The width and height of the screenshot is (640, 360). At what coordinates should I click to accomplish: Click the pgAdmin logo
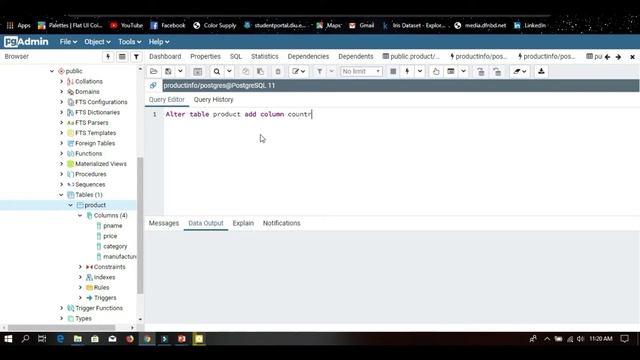click(26, 42)
